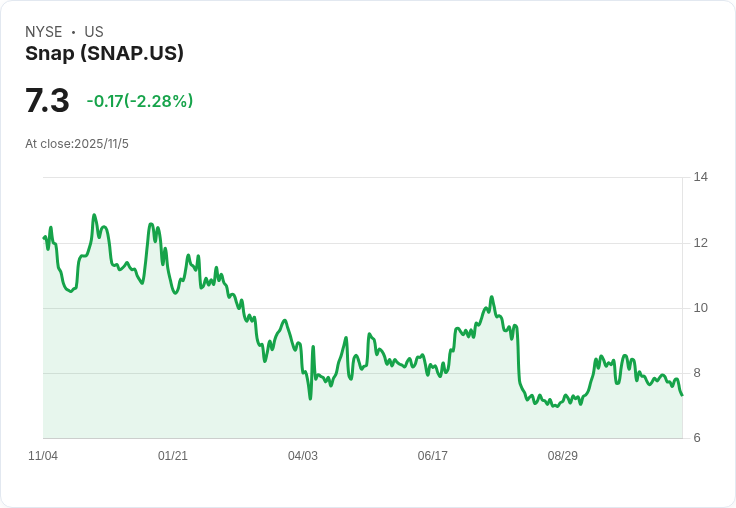Click the 08/29 date axis label
This screenshot has width=736, height=508.
click(x=563, y=456)
